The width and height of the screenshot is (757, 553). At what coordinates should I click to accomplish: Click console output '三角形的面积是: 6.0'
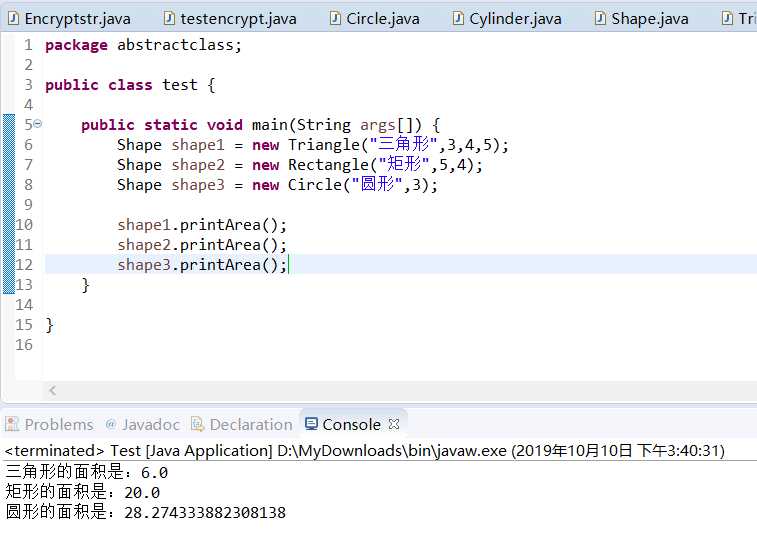click(x=87, y=472)
